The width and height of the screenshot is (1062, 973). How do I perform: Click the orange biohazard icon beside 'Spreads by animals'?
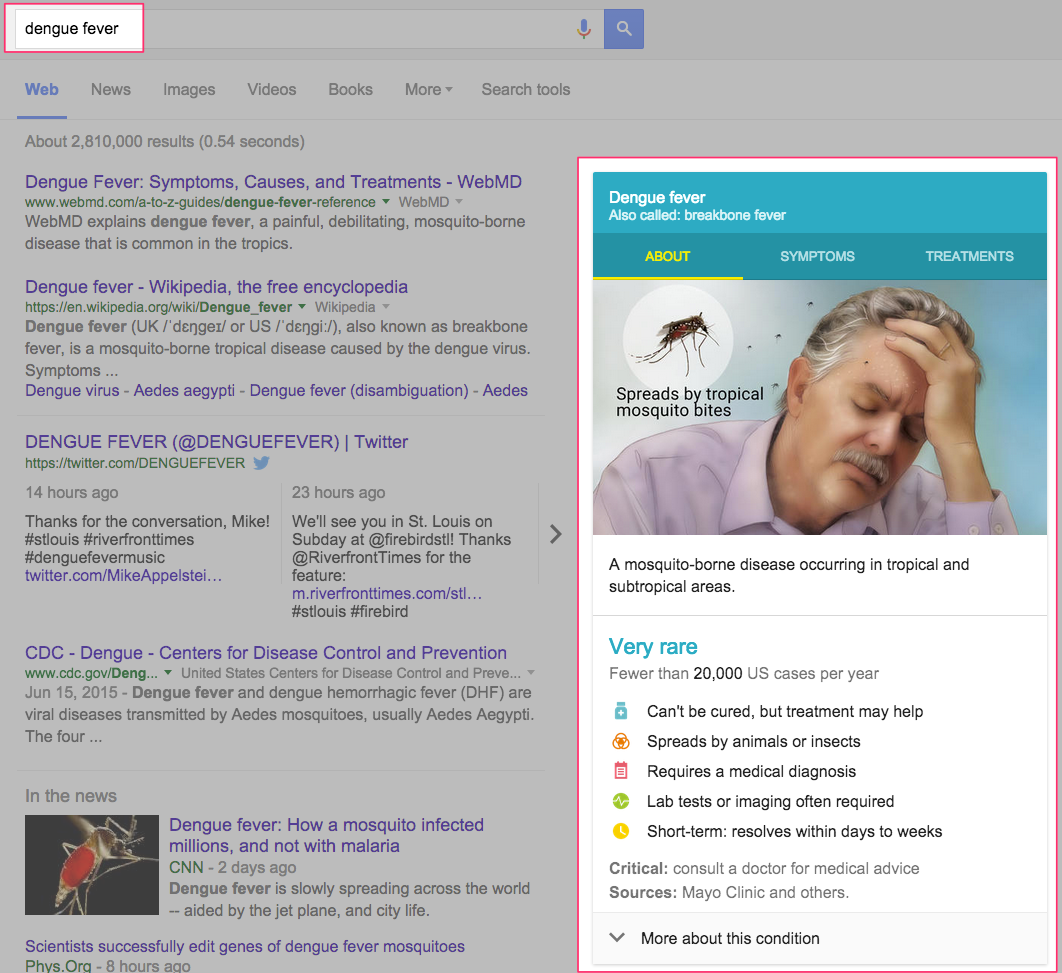[x=620, y=741]
